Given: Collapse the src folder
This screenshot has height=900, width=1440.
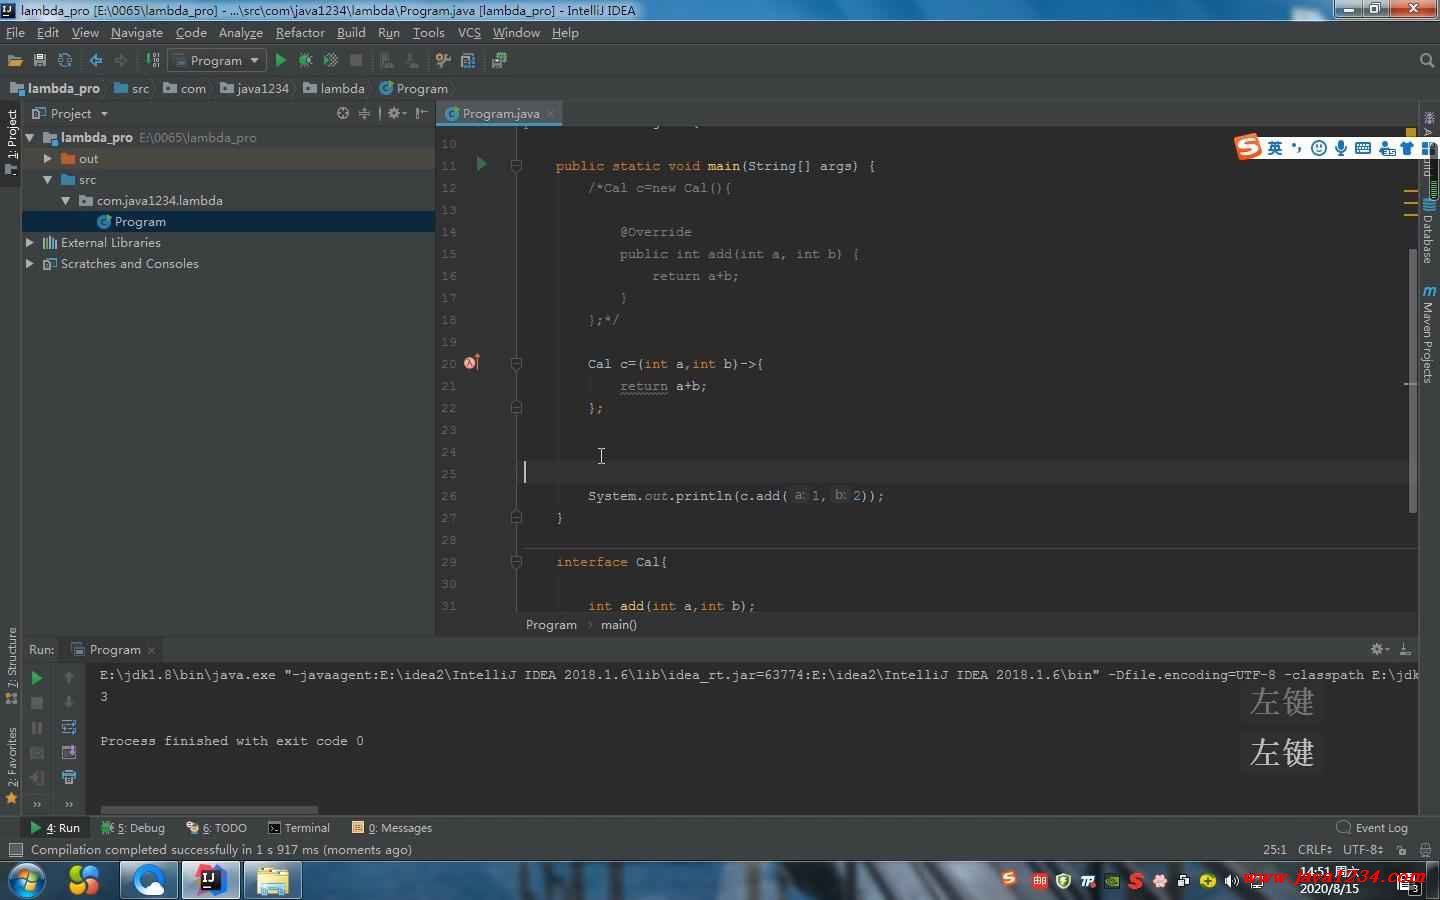Looking at the screenshot, I should click(47, 179).
